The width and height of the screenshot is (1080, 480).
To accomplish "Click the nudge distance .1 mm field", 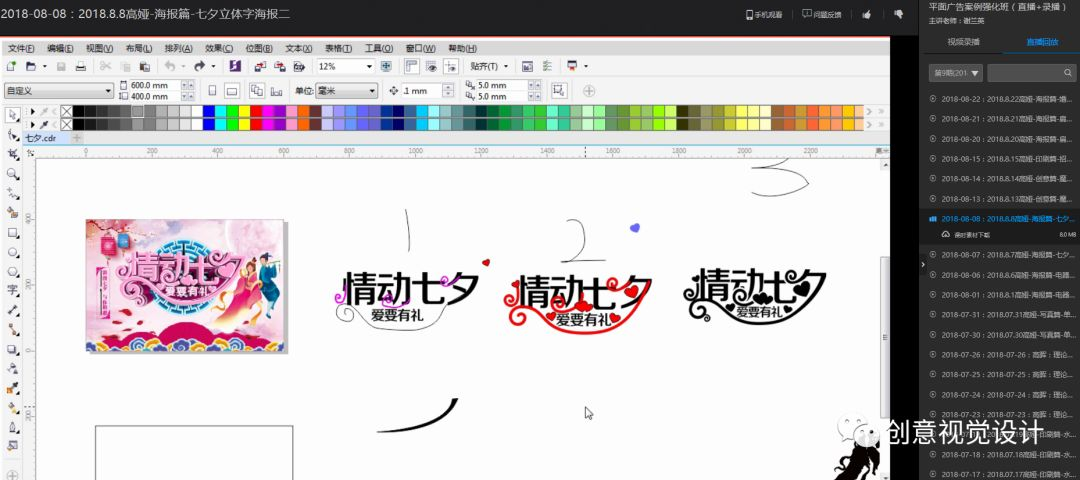I will click(421, 90).
